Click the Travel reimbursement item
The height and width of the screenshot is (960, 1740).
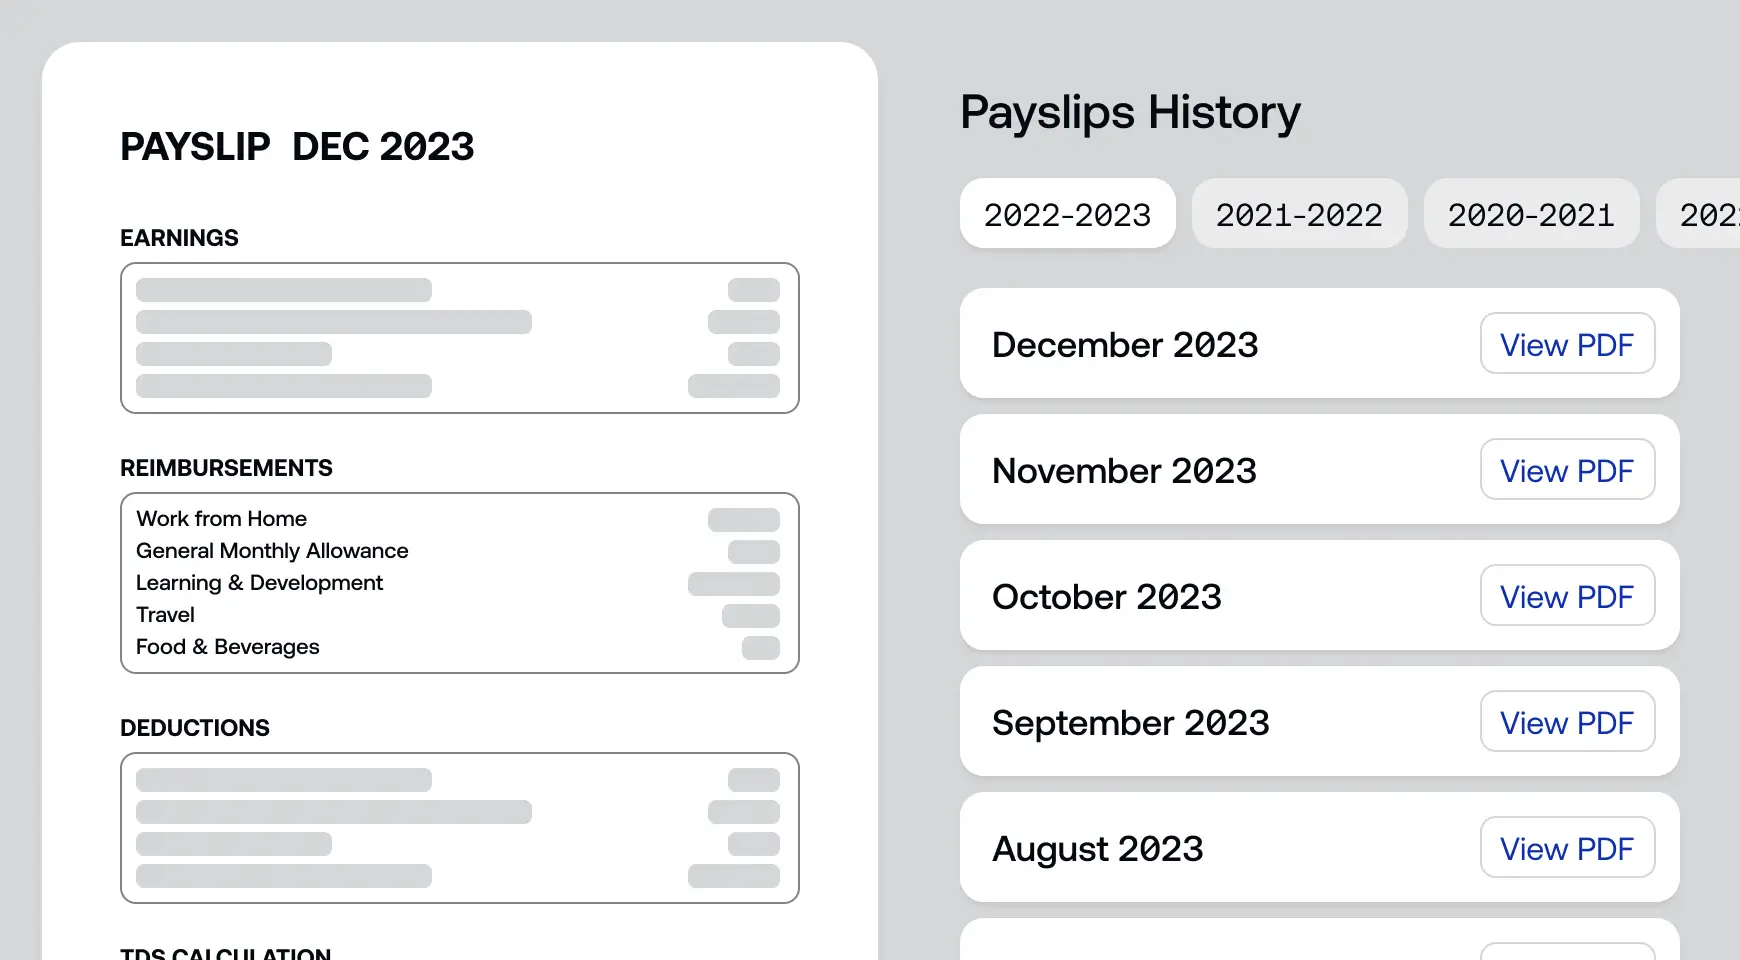(164, 614)
